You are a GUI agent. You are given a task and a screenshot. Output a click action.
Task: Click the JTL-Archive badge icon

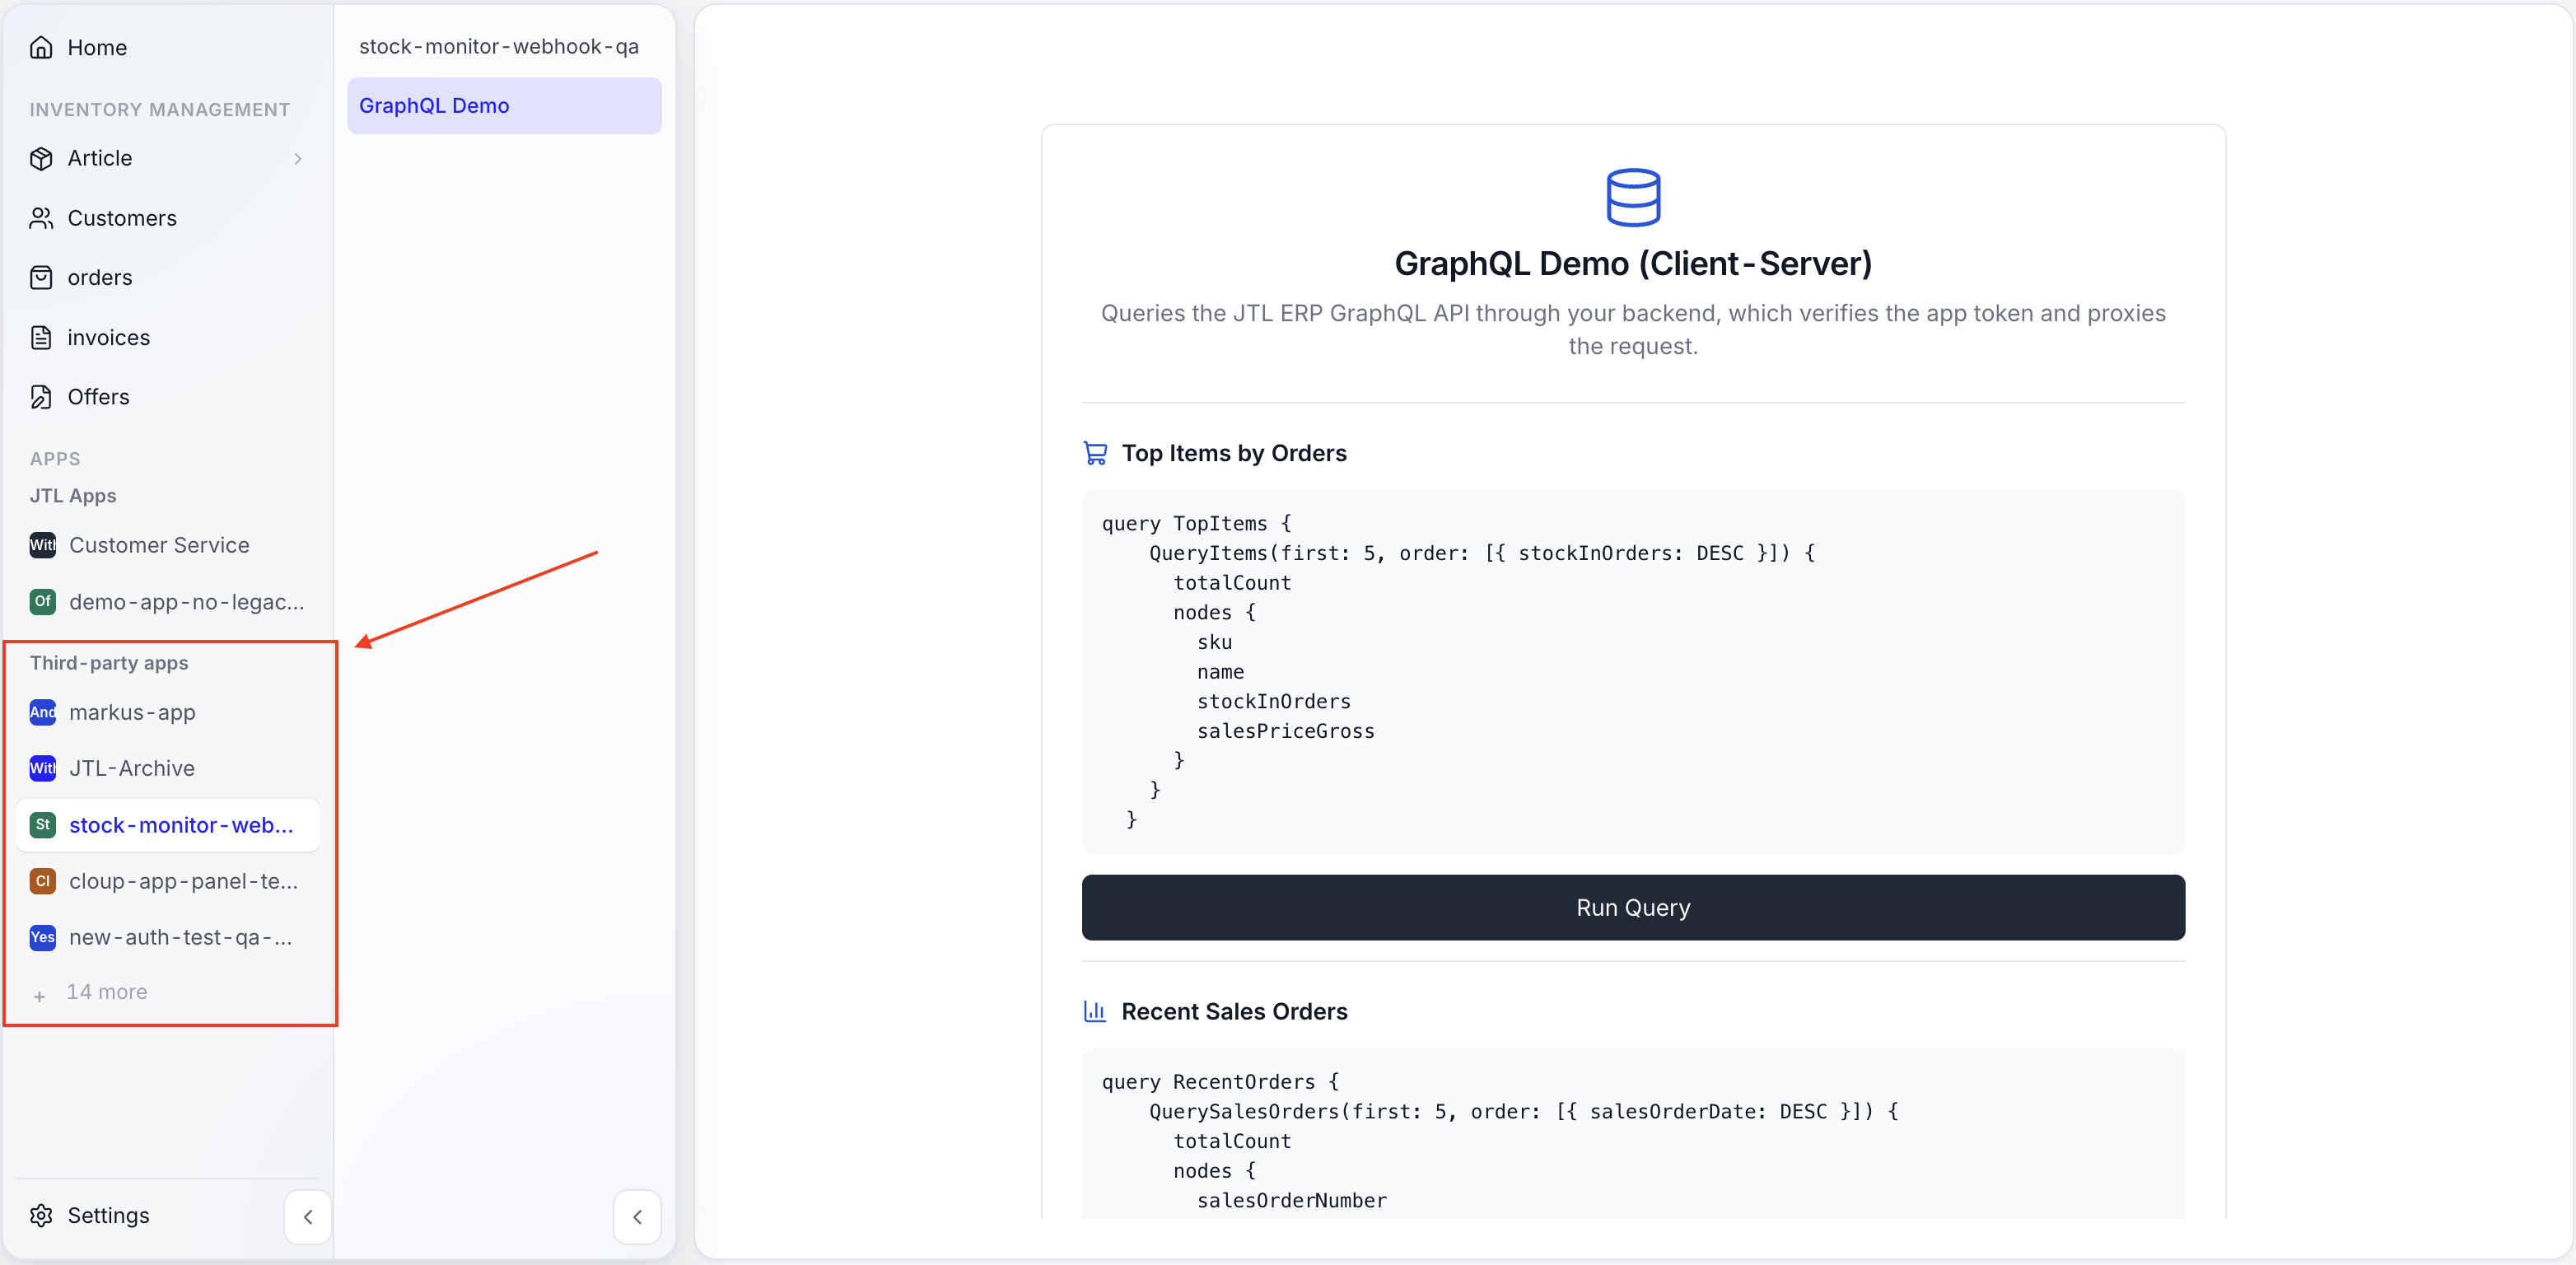point(42,768)
